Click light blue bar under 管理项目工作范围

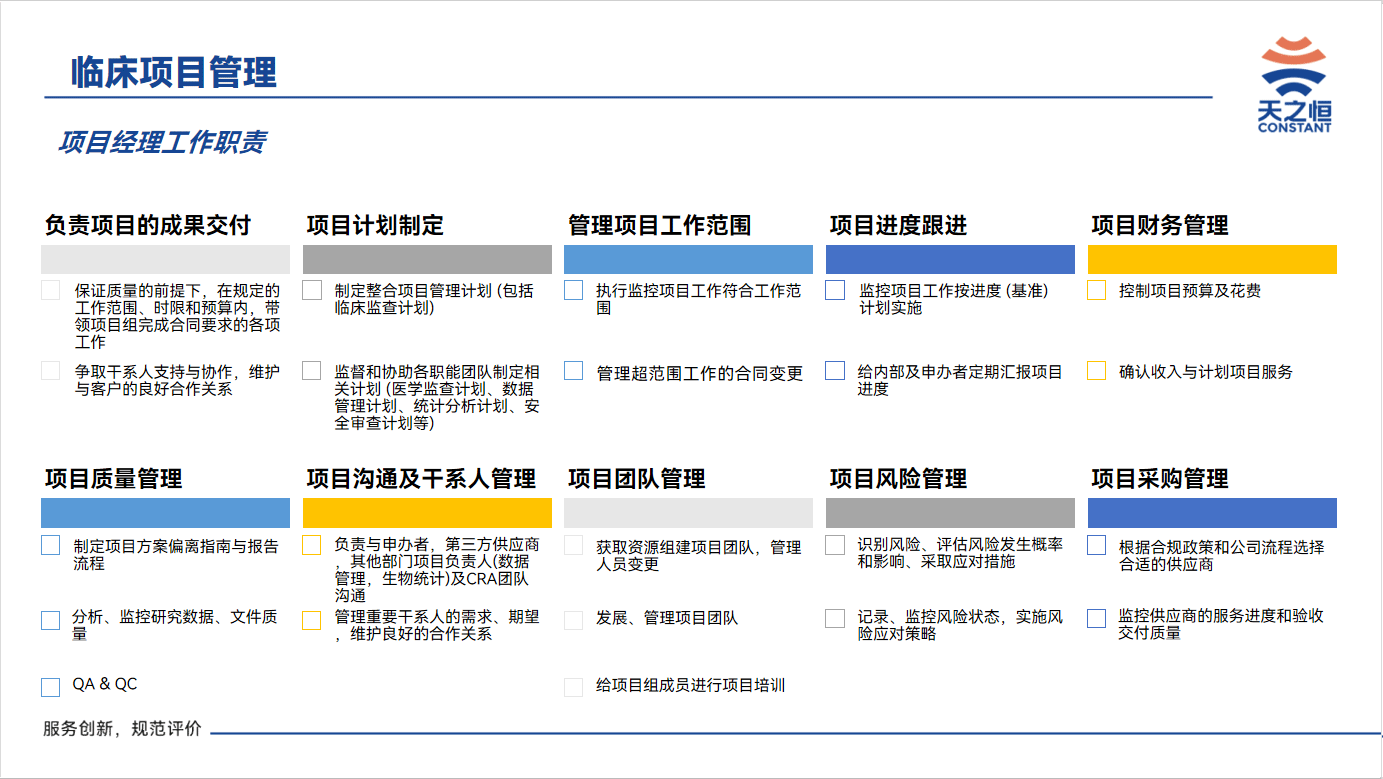688,259
